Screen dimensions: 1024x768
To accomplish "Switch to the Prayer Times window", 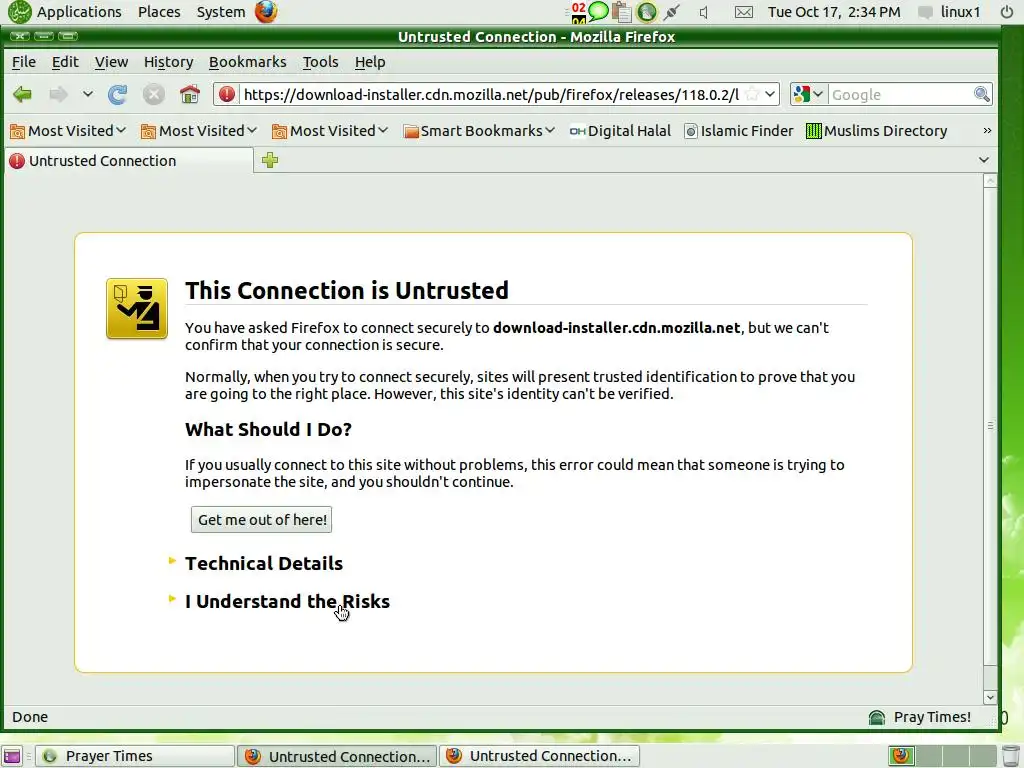I will point(135,756).
